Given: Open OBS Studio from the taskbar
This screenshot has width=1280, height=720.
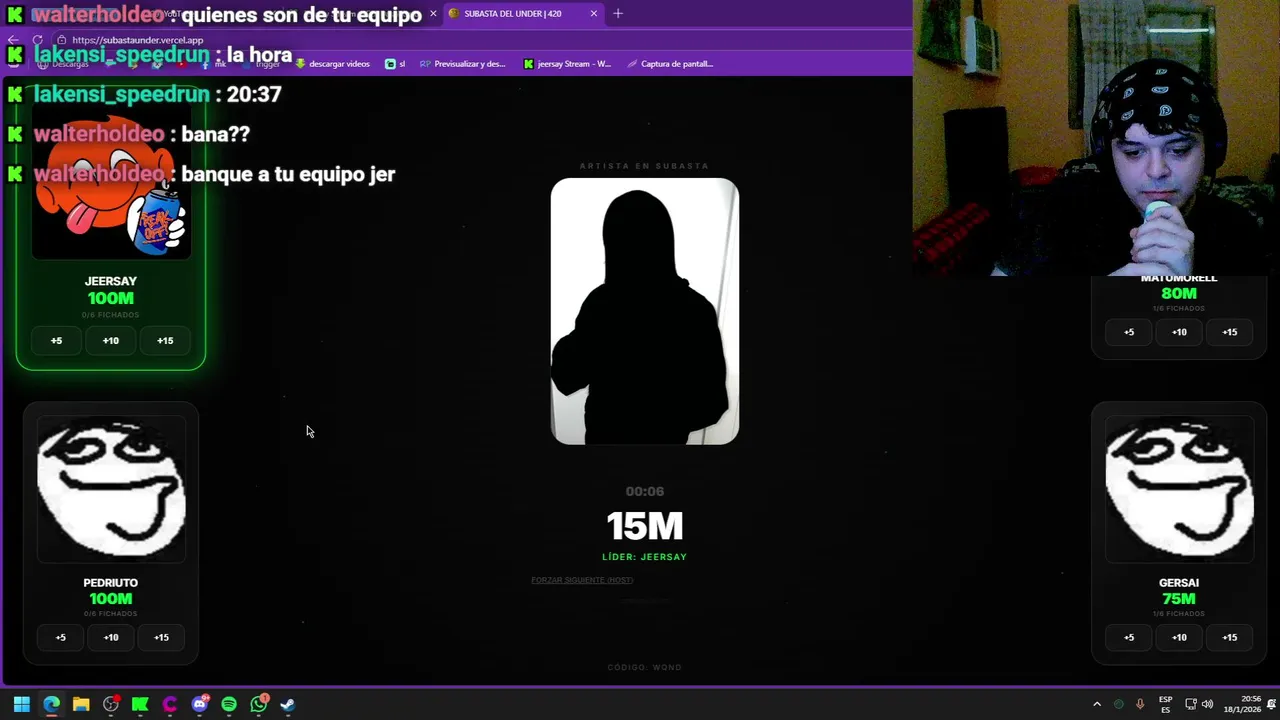Looking at the screenshot, I should [111, 704].
